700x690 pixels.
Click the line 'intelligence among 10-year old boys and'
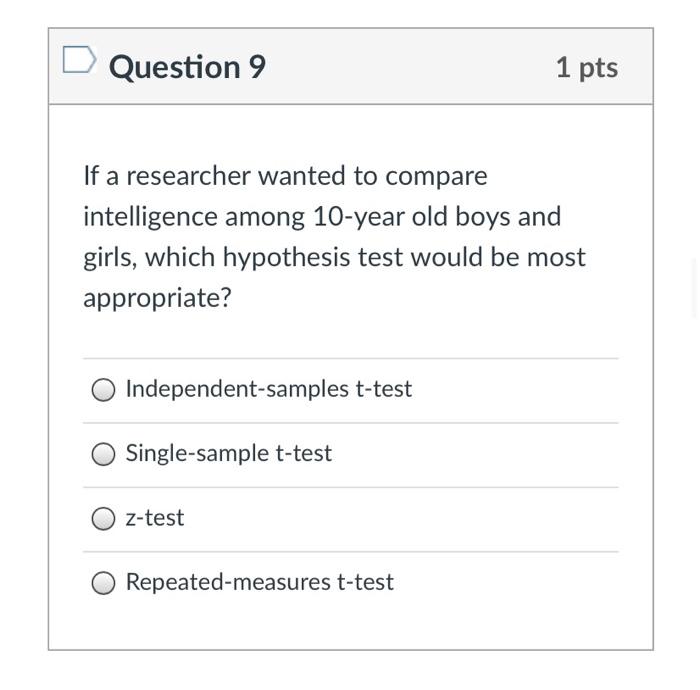tap(321, 216)
